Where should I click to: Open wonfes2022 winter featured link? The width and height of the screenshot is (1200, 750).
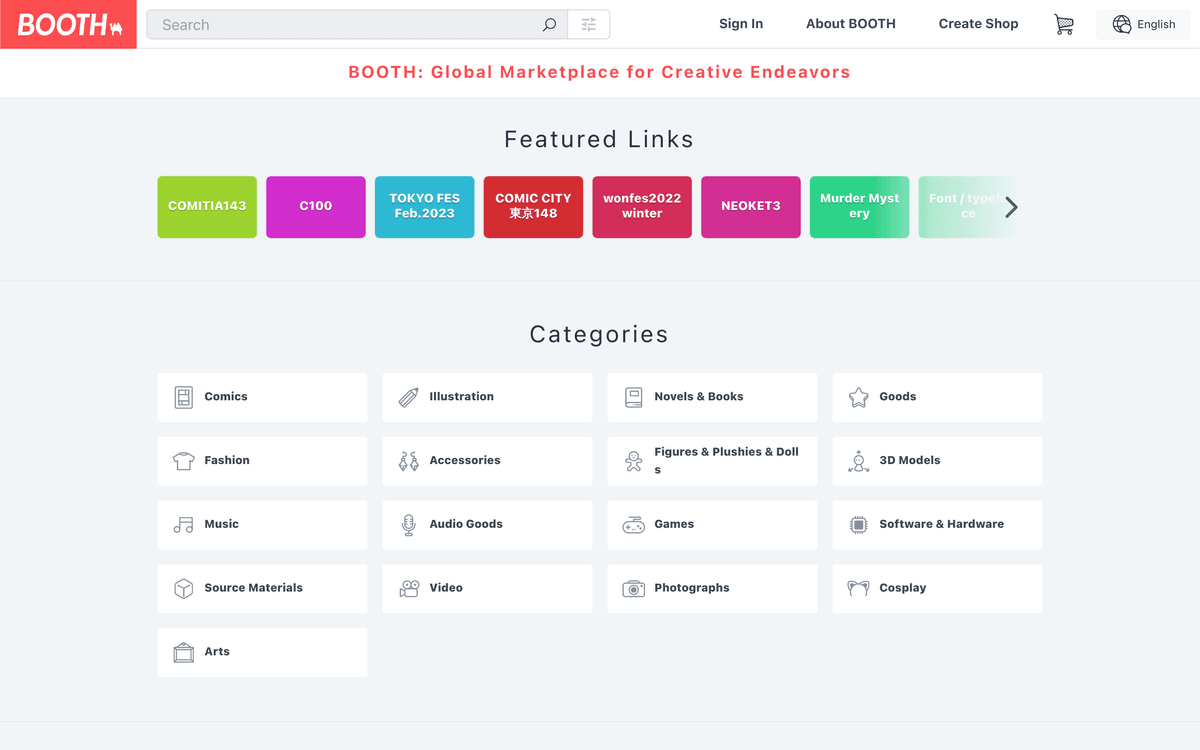coord(642,207)
